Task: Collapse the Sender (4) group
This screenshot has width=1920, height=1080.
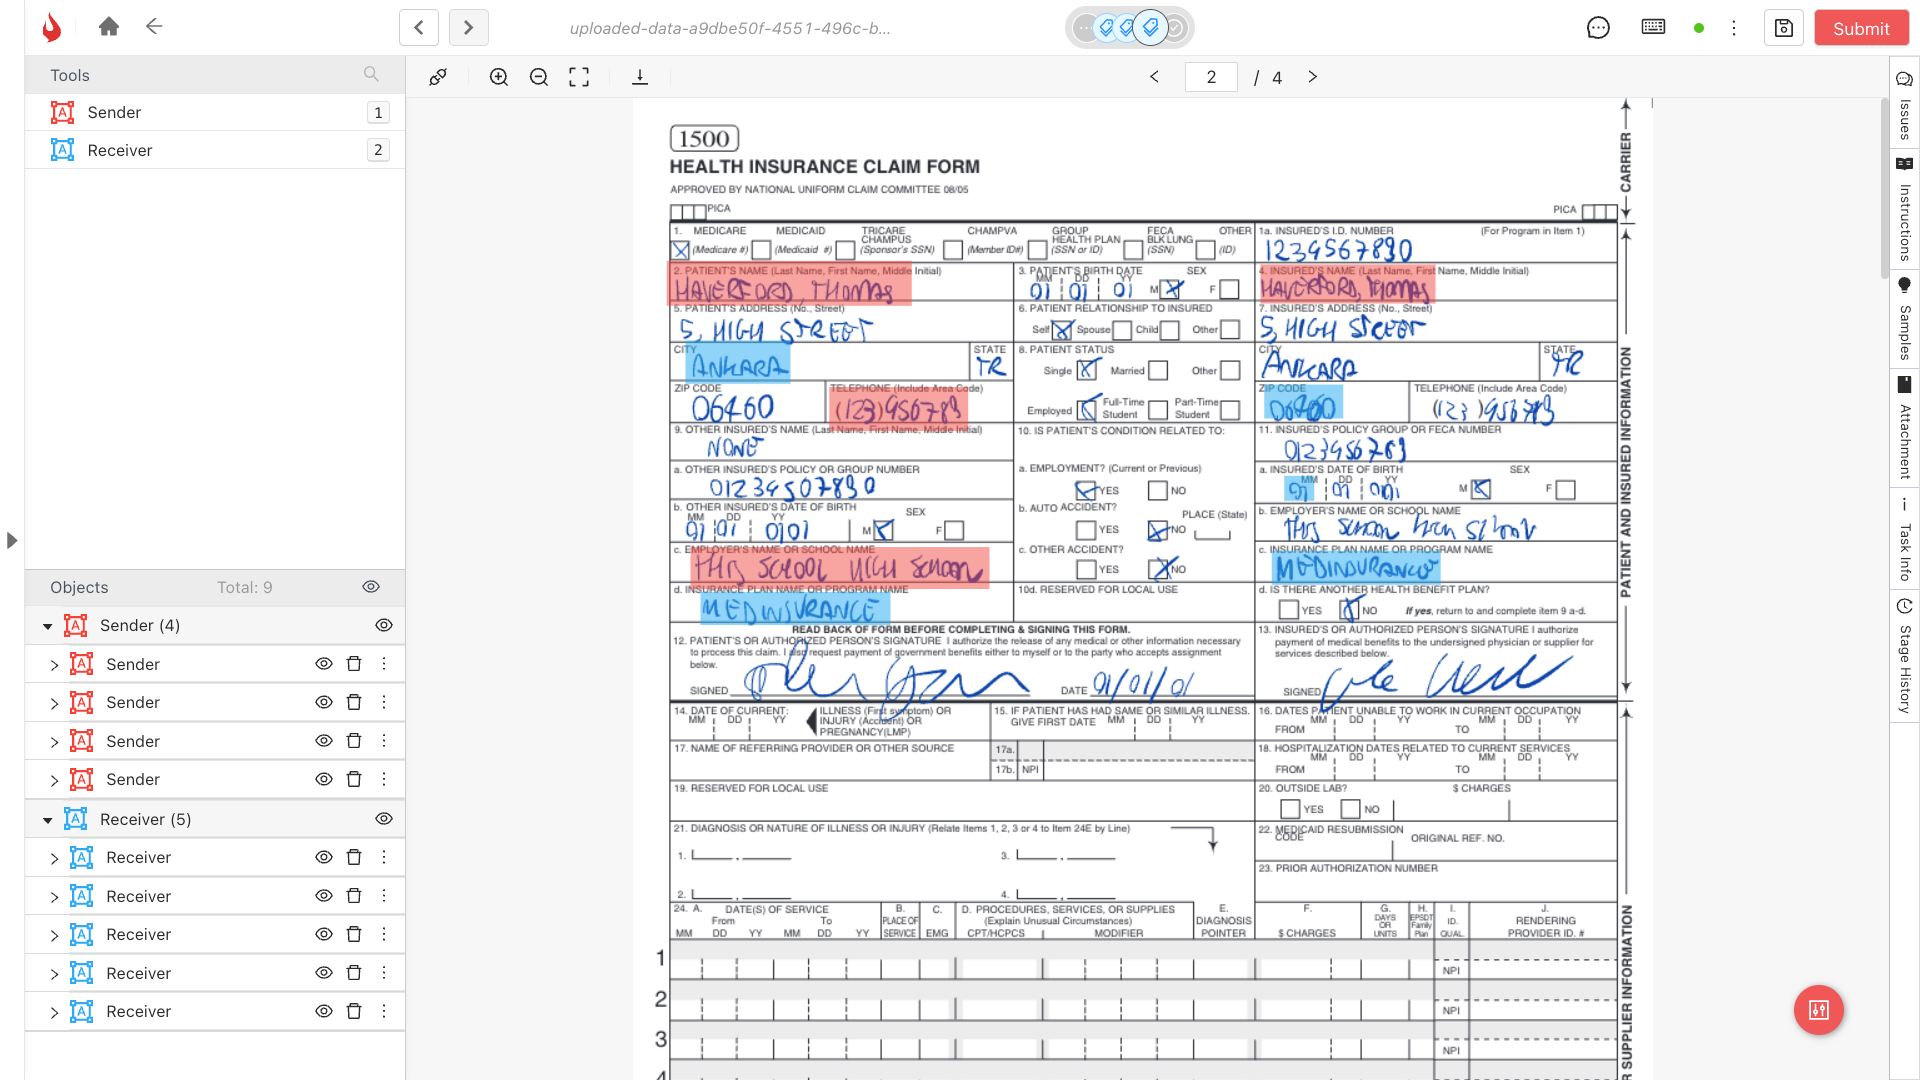Action: coord(47,626)
